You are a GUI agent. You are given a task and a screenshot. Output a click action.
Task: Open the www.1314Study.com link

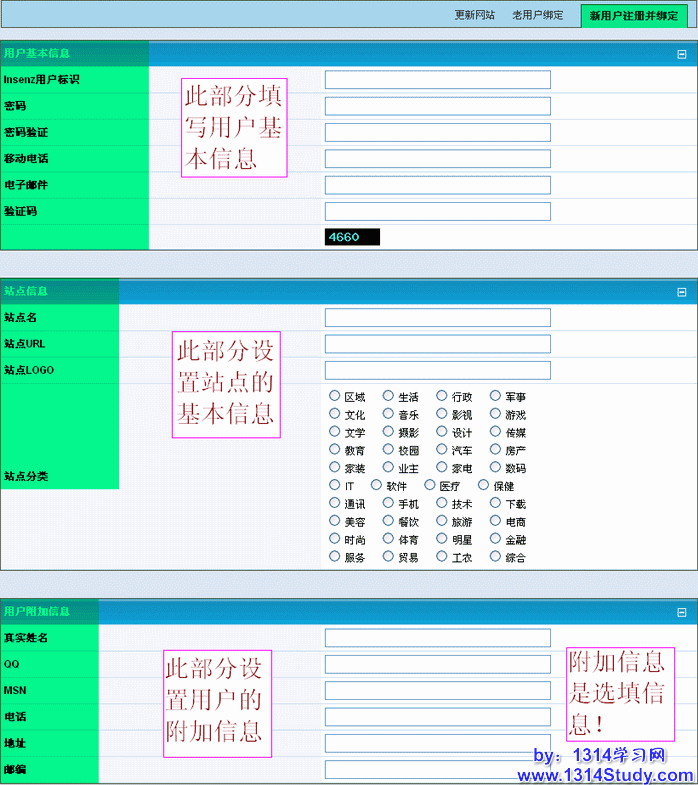605,775
